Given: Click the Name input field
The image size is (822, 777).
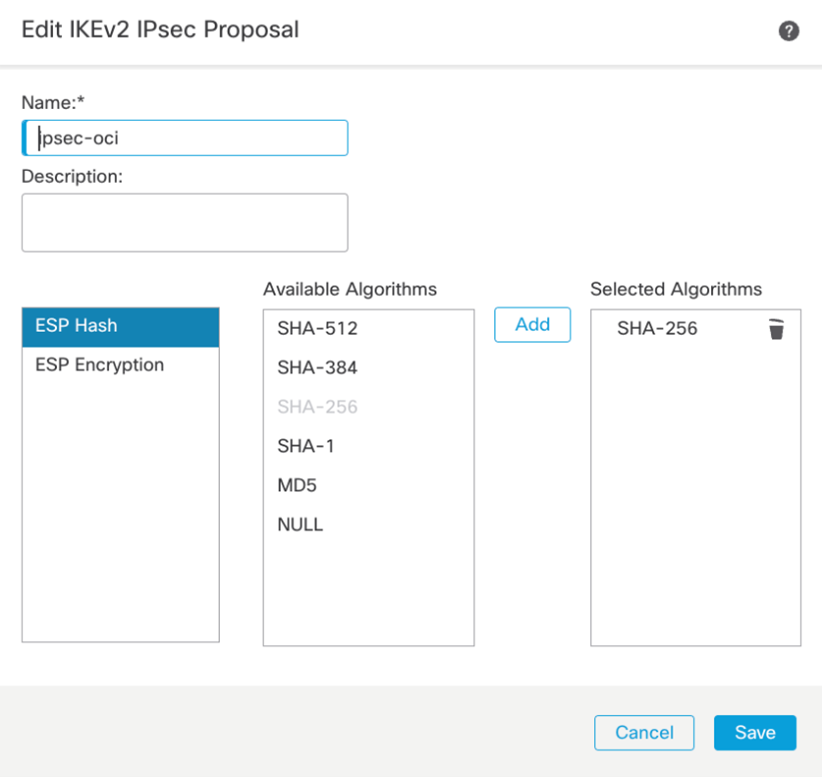Looking at the screenshot, I should tap(185, 139).
